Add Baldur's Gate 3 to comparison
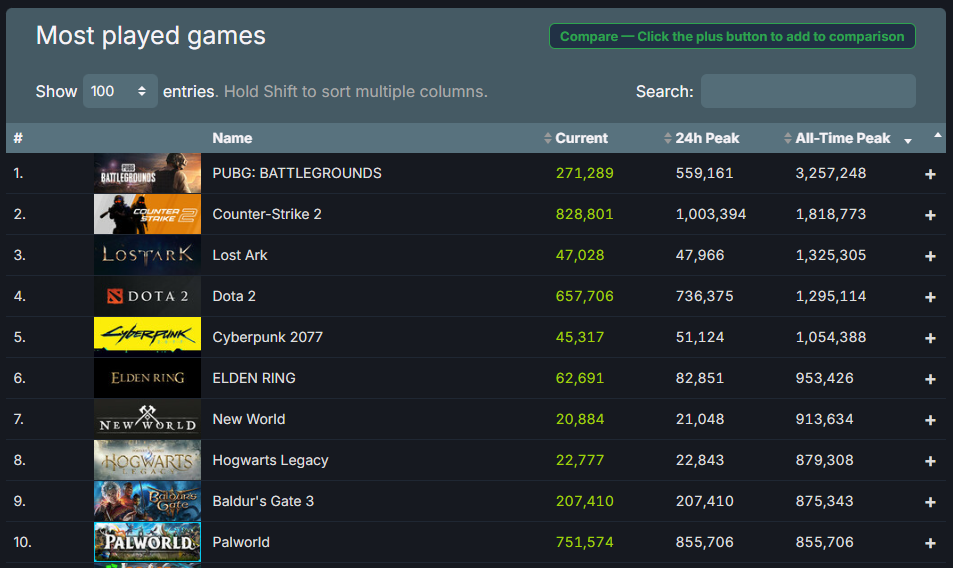Viewport: 953px width, 568px height. [930, 502]
